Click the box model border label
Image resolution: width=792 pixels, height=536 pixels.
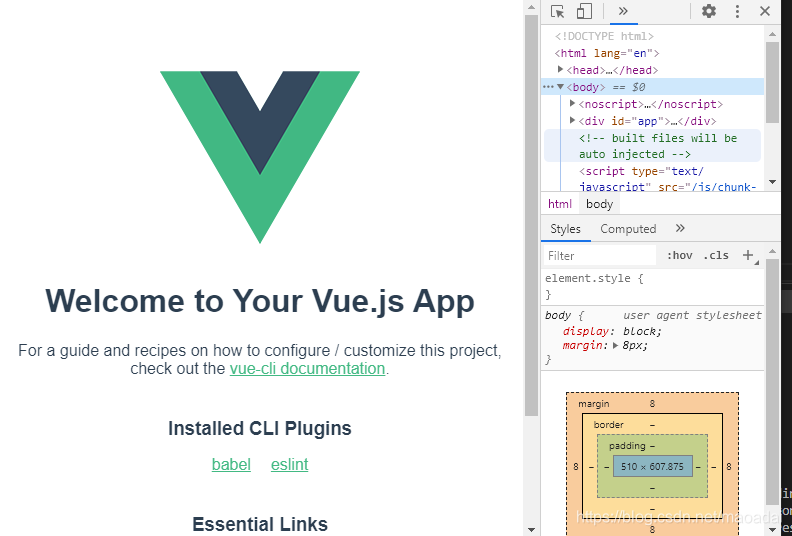(609, 425)
